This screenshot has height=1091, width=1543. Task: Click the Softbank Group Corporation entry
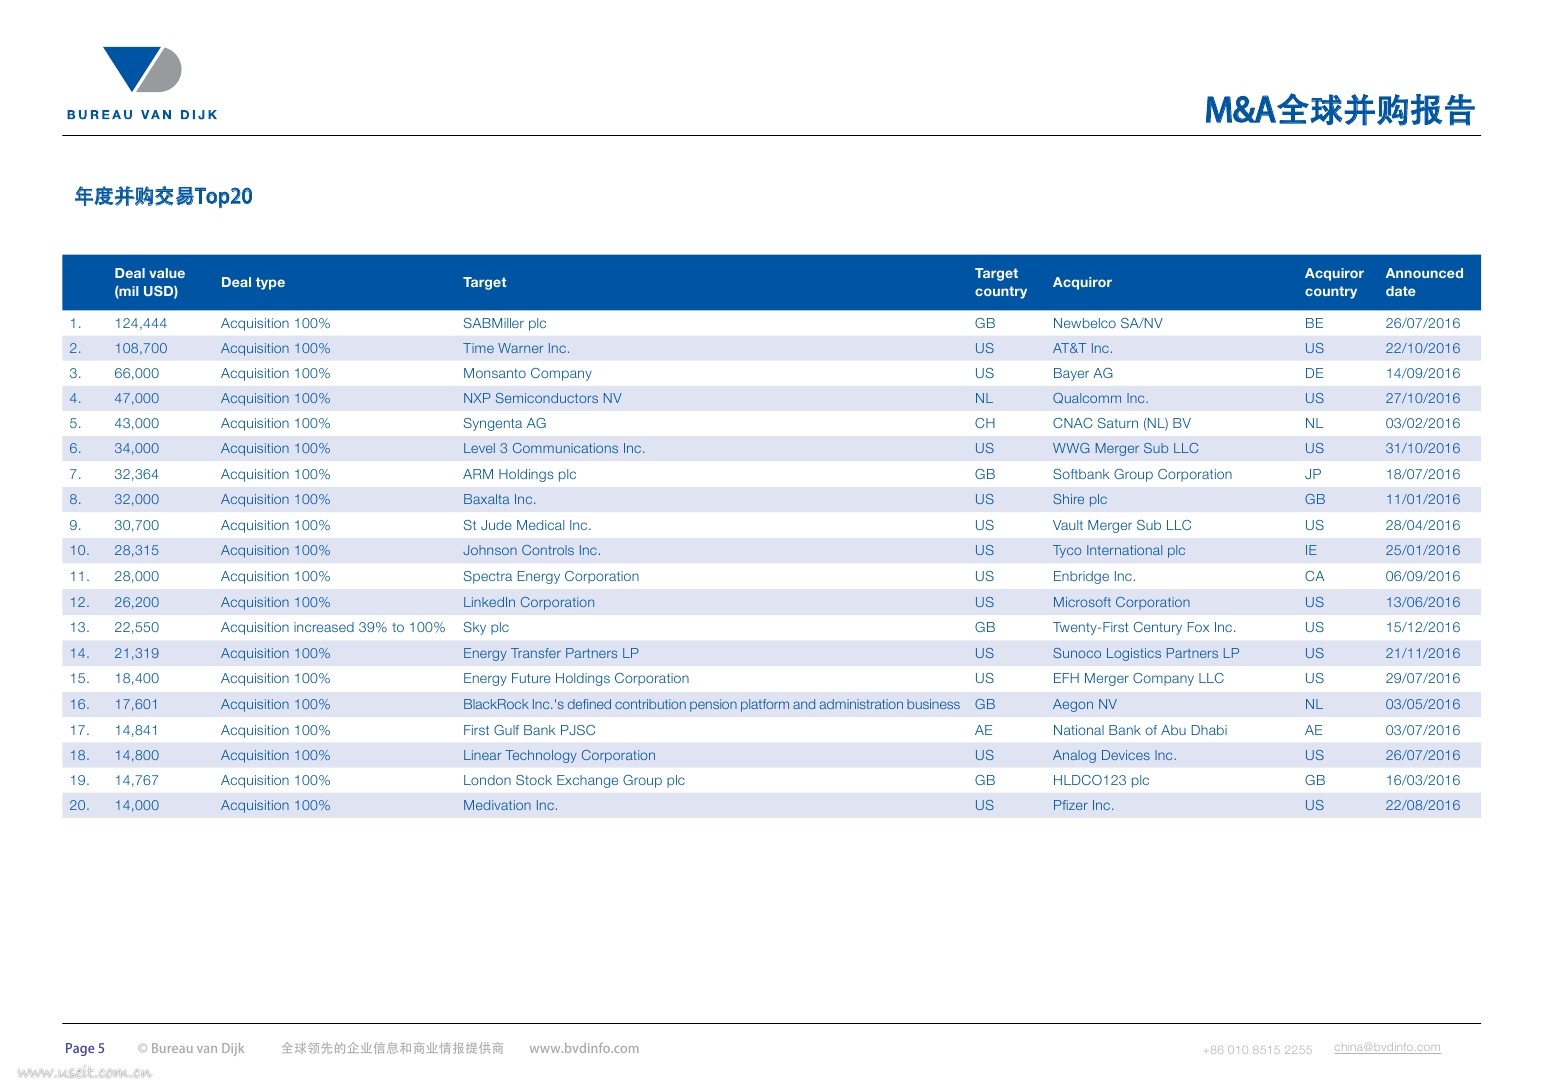click(1142, 474)
